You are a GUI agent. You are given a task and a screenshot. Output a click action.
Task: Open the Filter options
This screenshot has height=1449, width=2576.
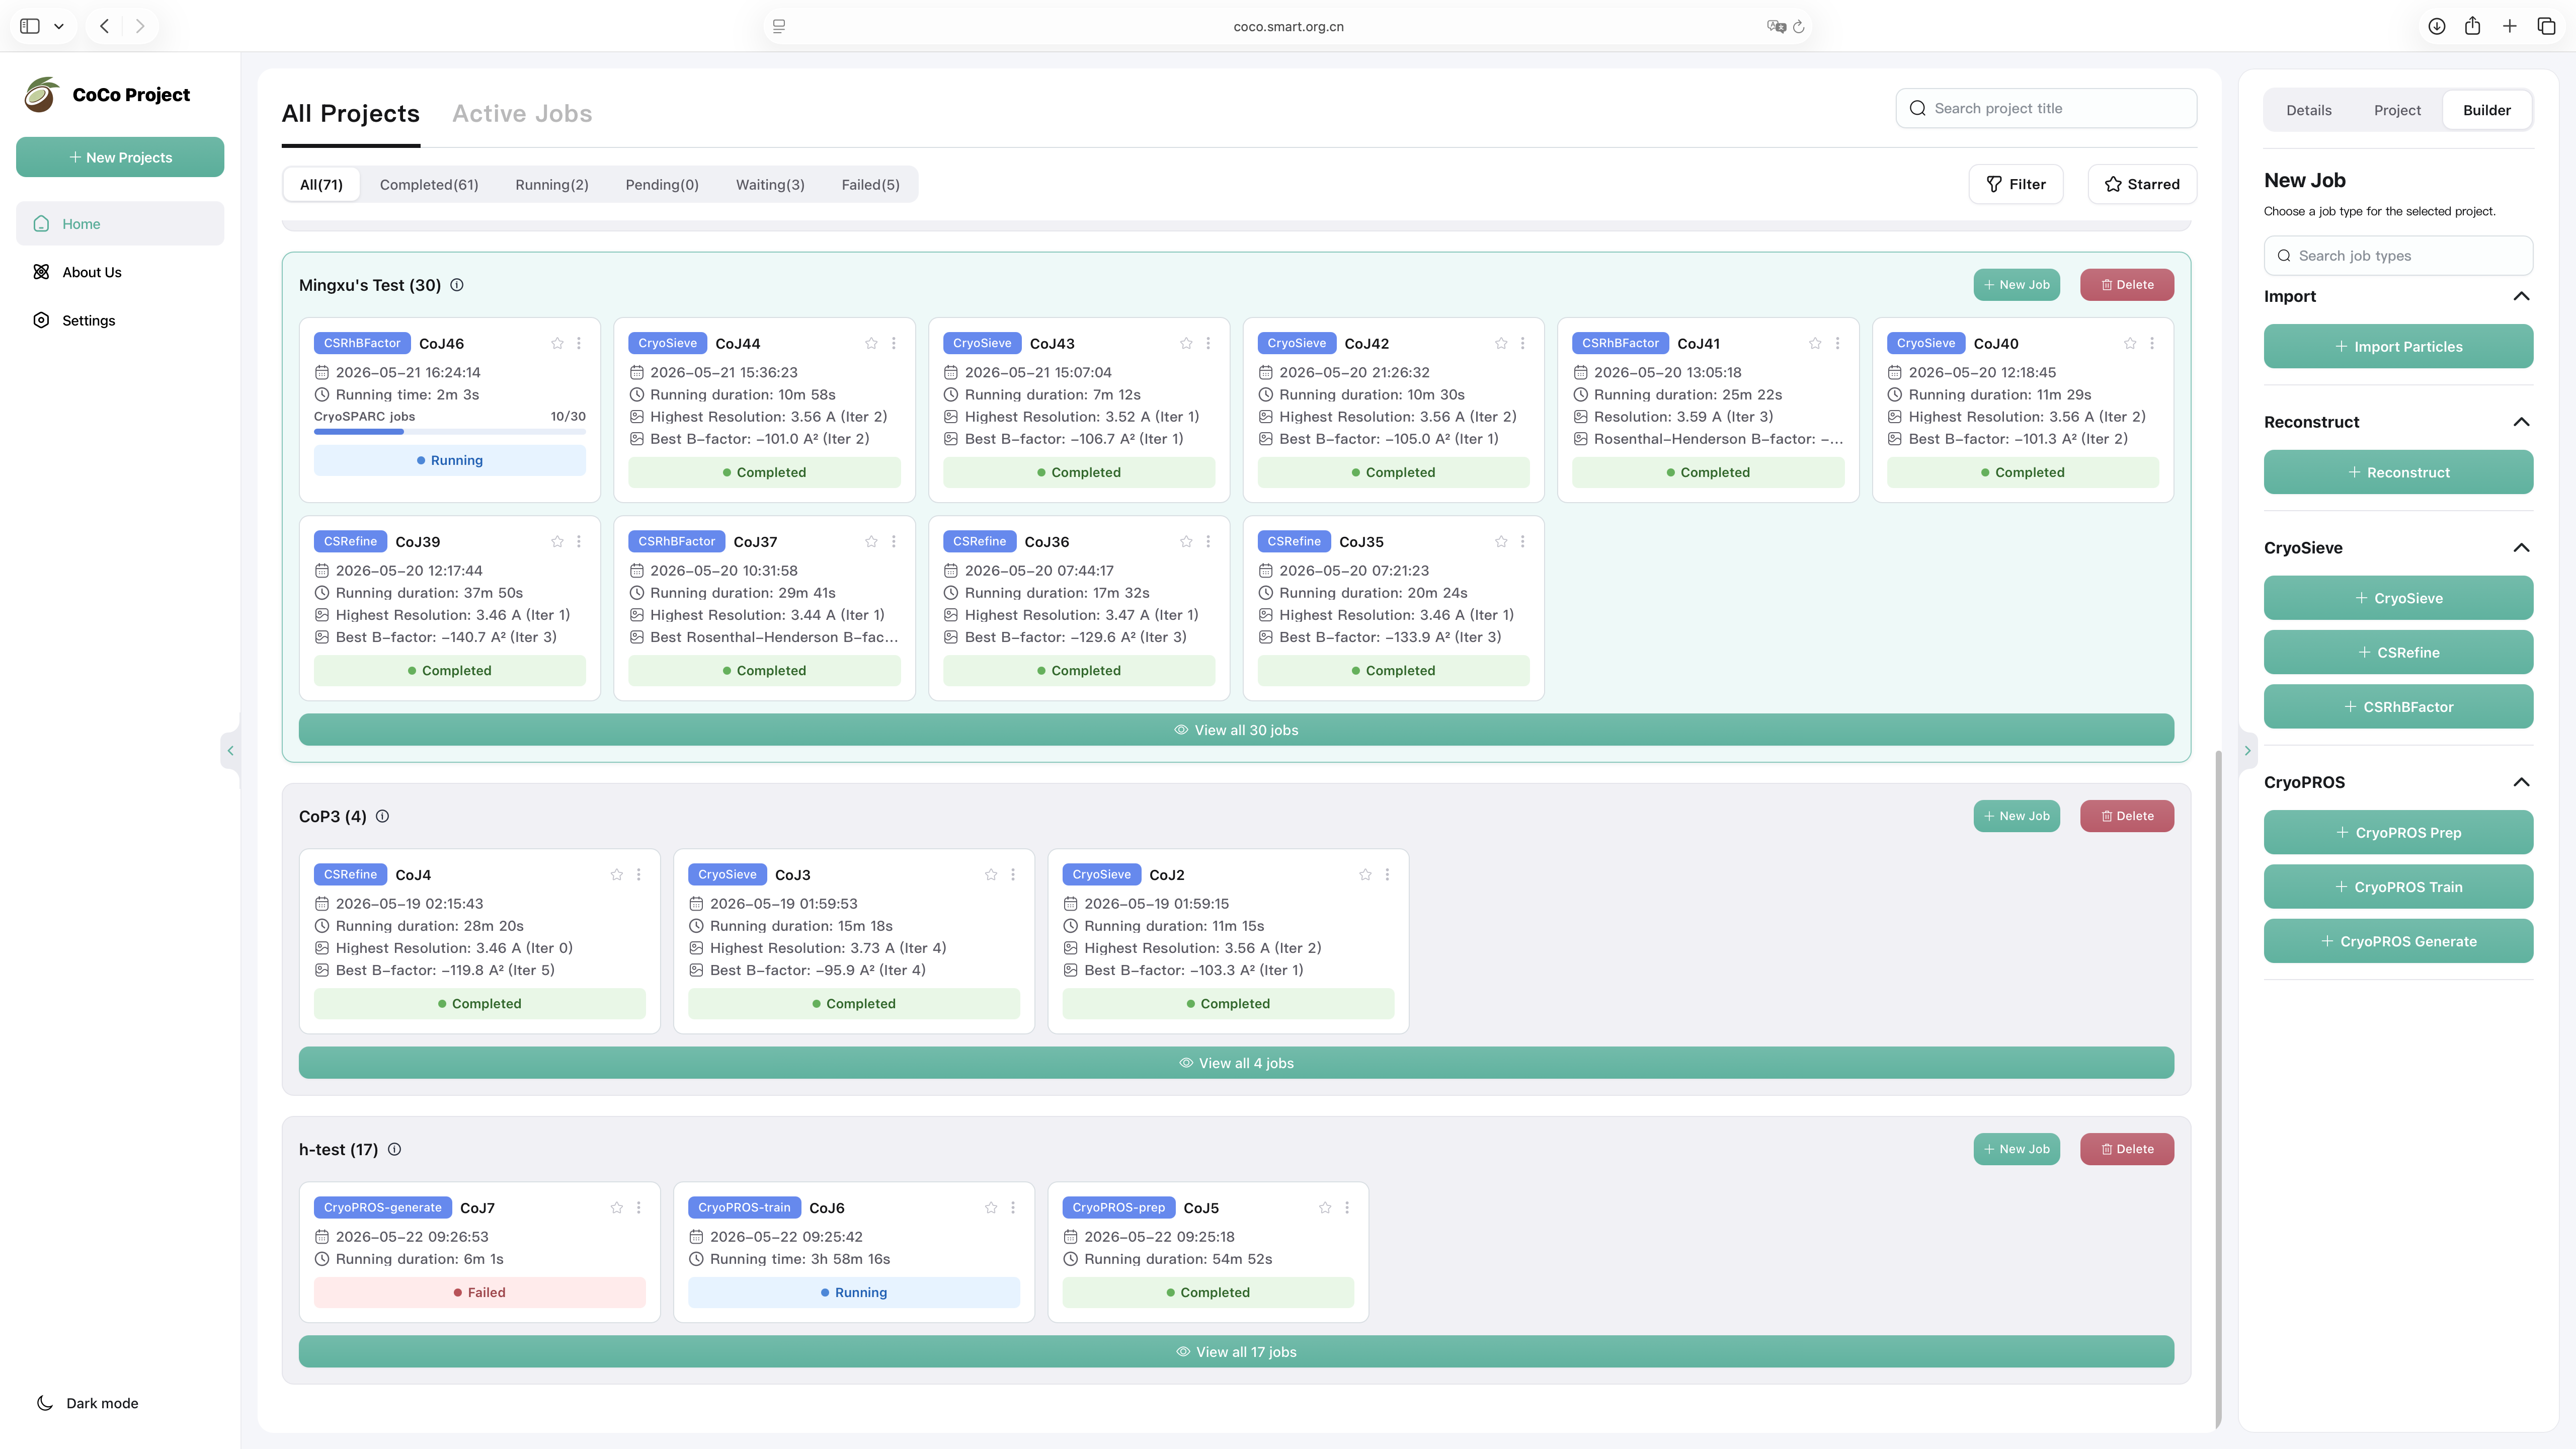[2016, 184]
